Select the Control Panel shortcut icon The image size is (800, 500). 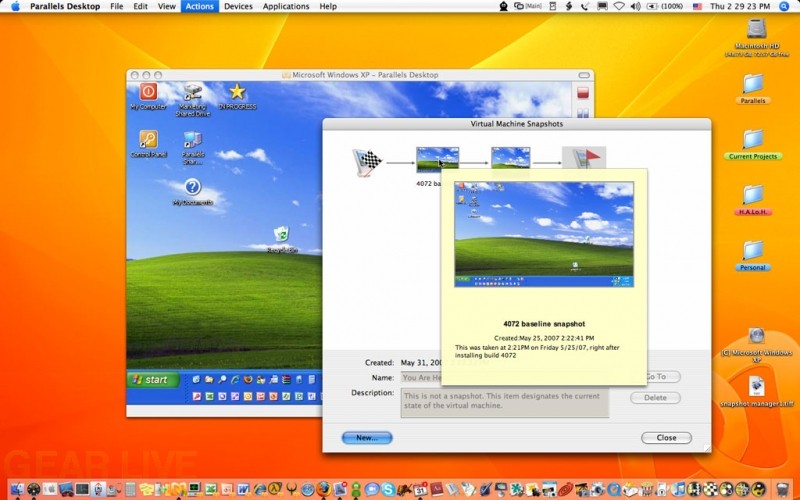148,144
